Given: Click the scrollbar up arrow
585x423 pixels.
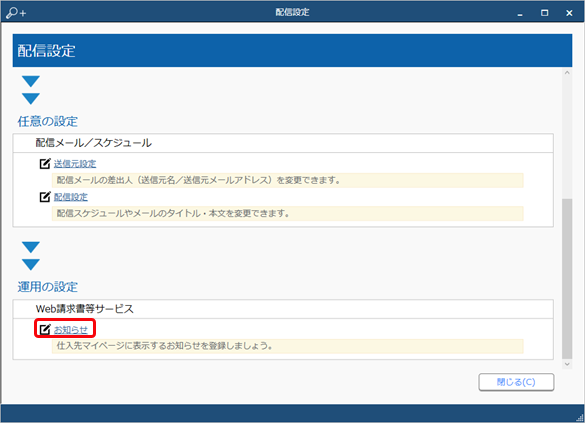Looking at the screenshot, I should pyautogui.click(x=567, y=73).
